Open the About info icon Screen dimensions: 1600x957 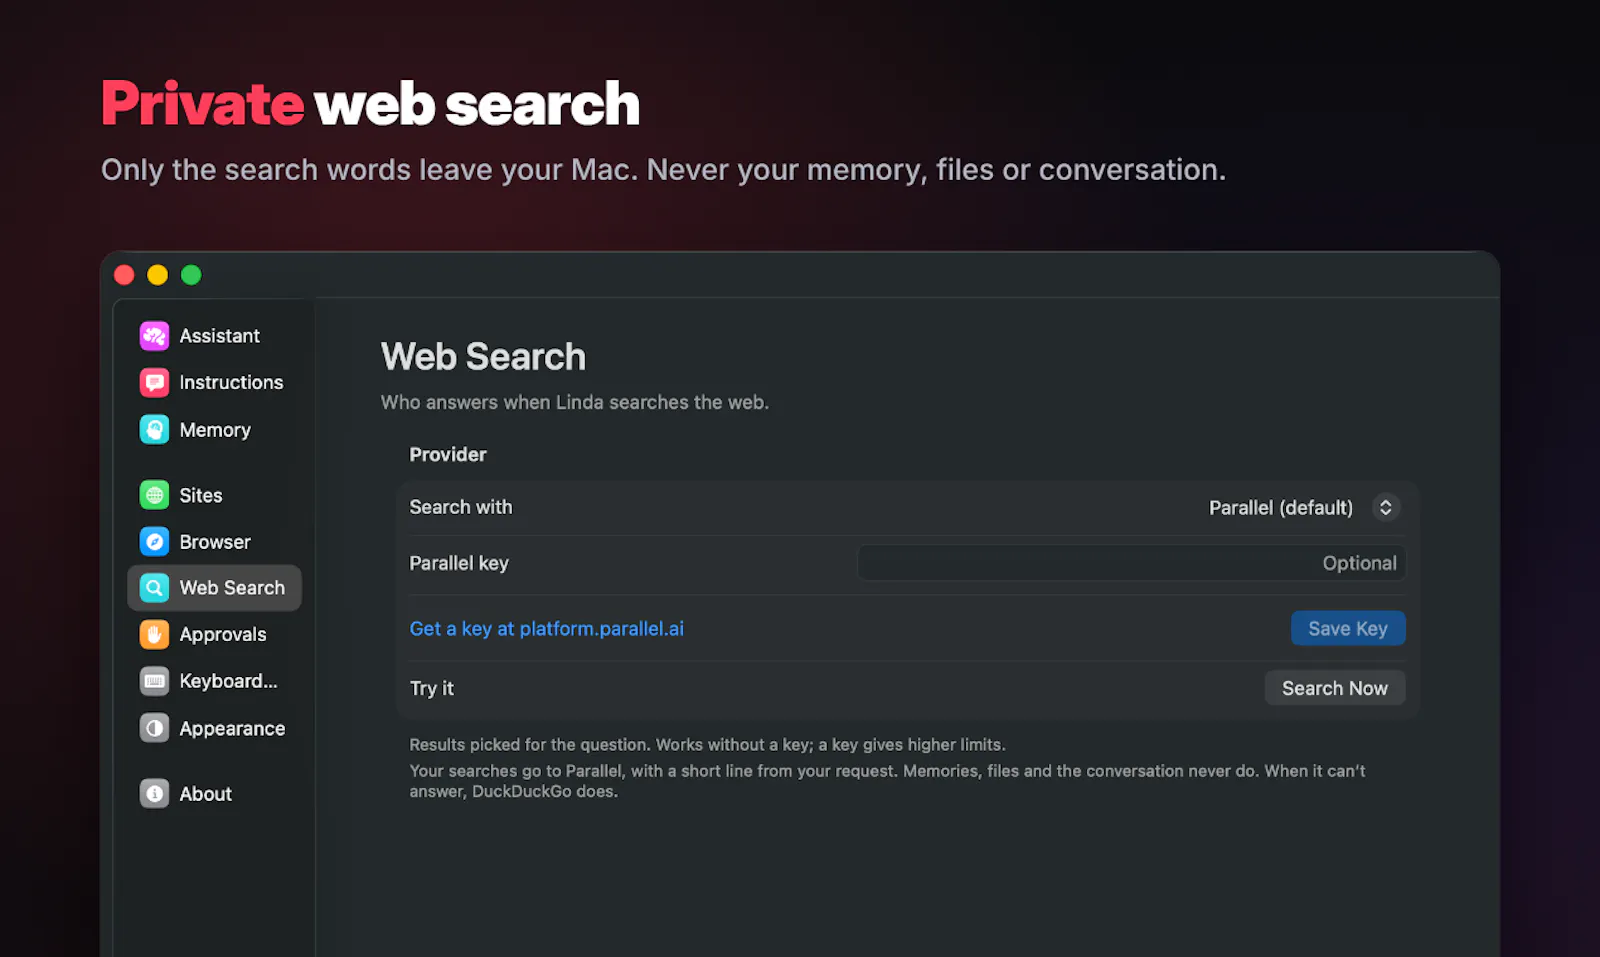coord(154,794)
